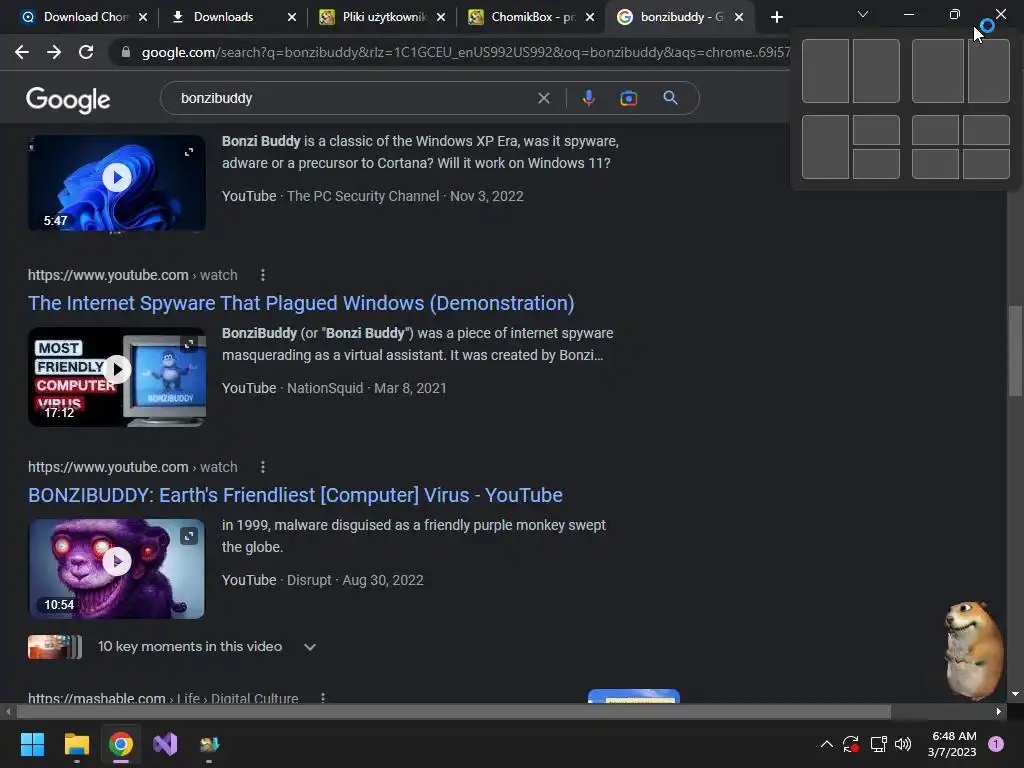Open Google Lens image search camera icon
1024x768 pixels.
tap(628, 98)
